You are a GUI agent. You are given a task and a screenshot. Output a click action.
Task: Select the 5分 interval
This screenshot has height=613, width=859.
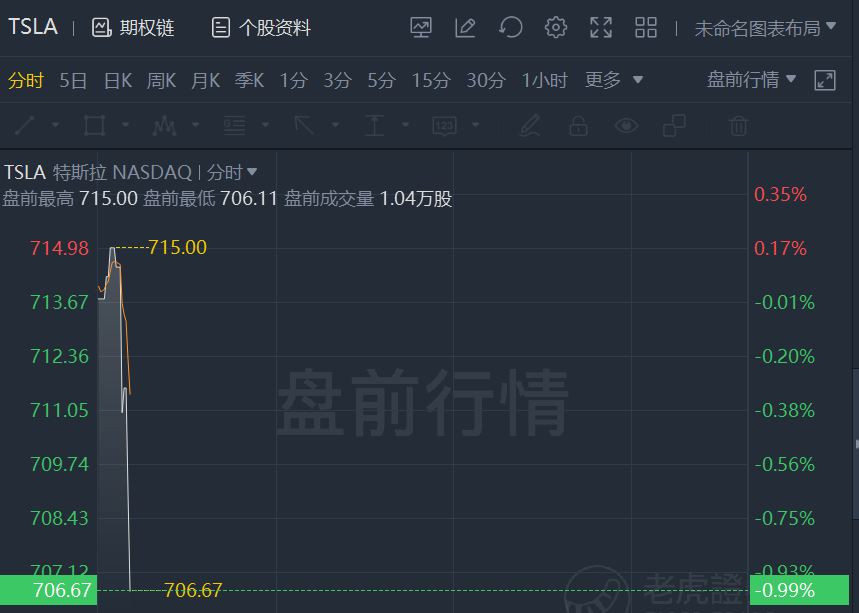click(x=381, y=81)
